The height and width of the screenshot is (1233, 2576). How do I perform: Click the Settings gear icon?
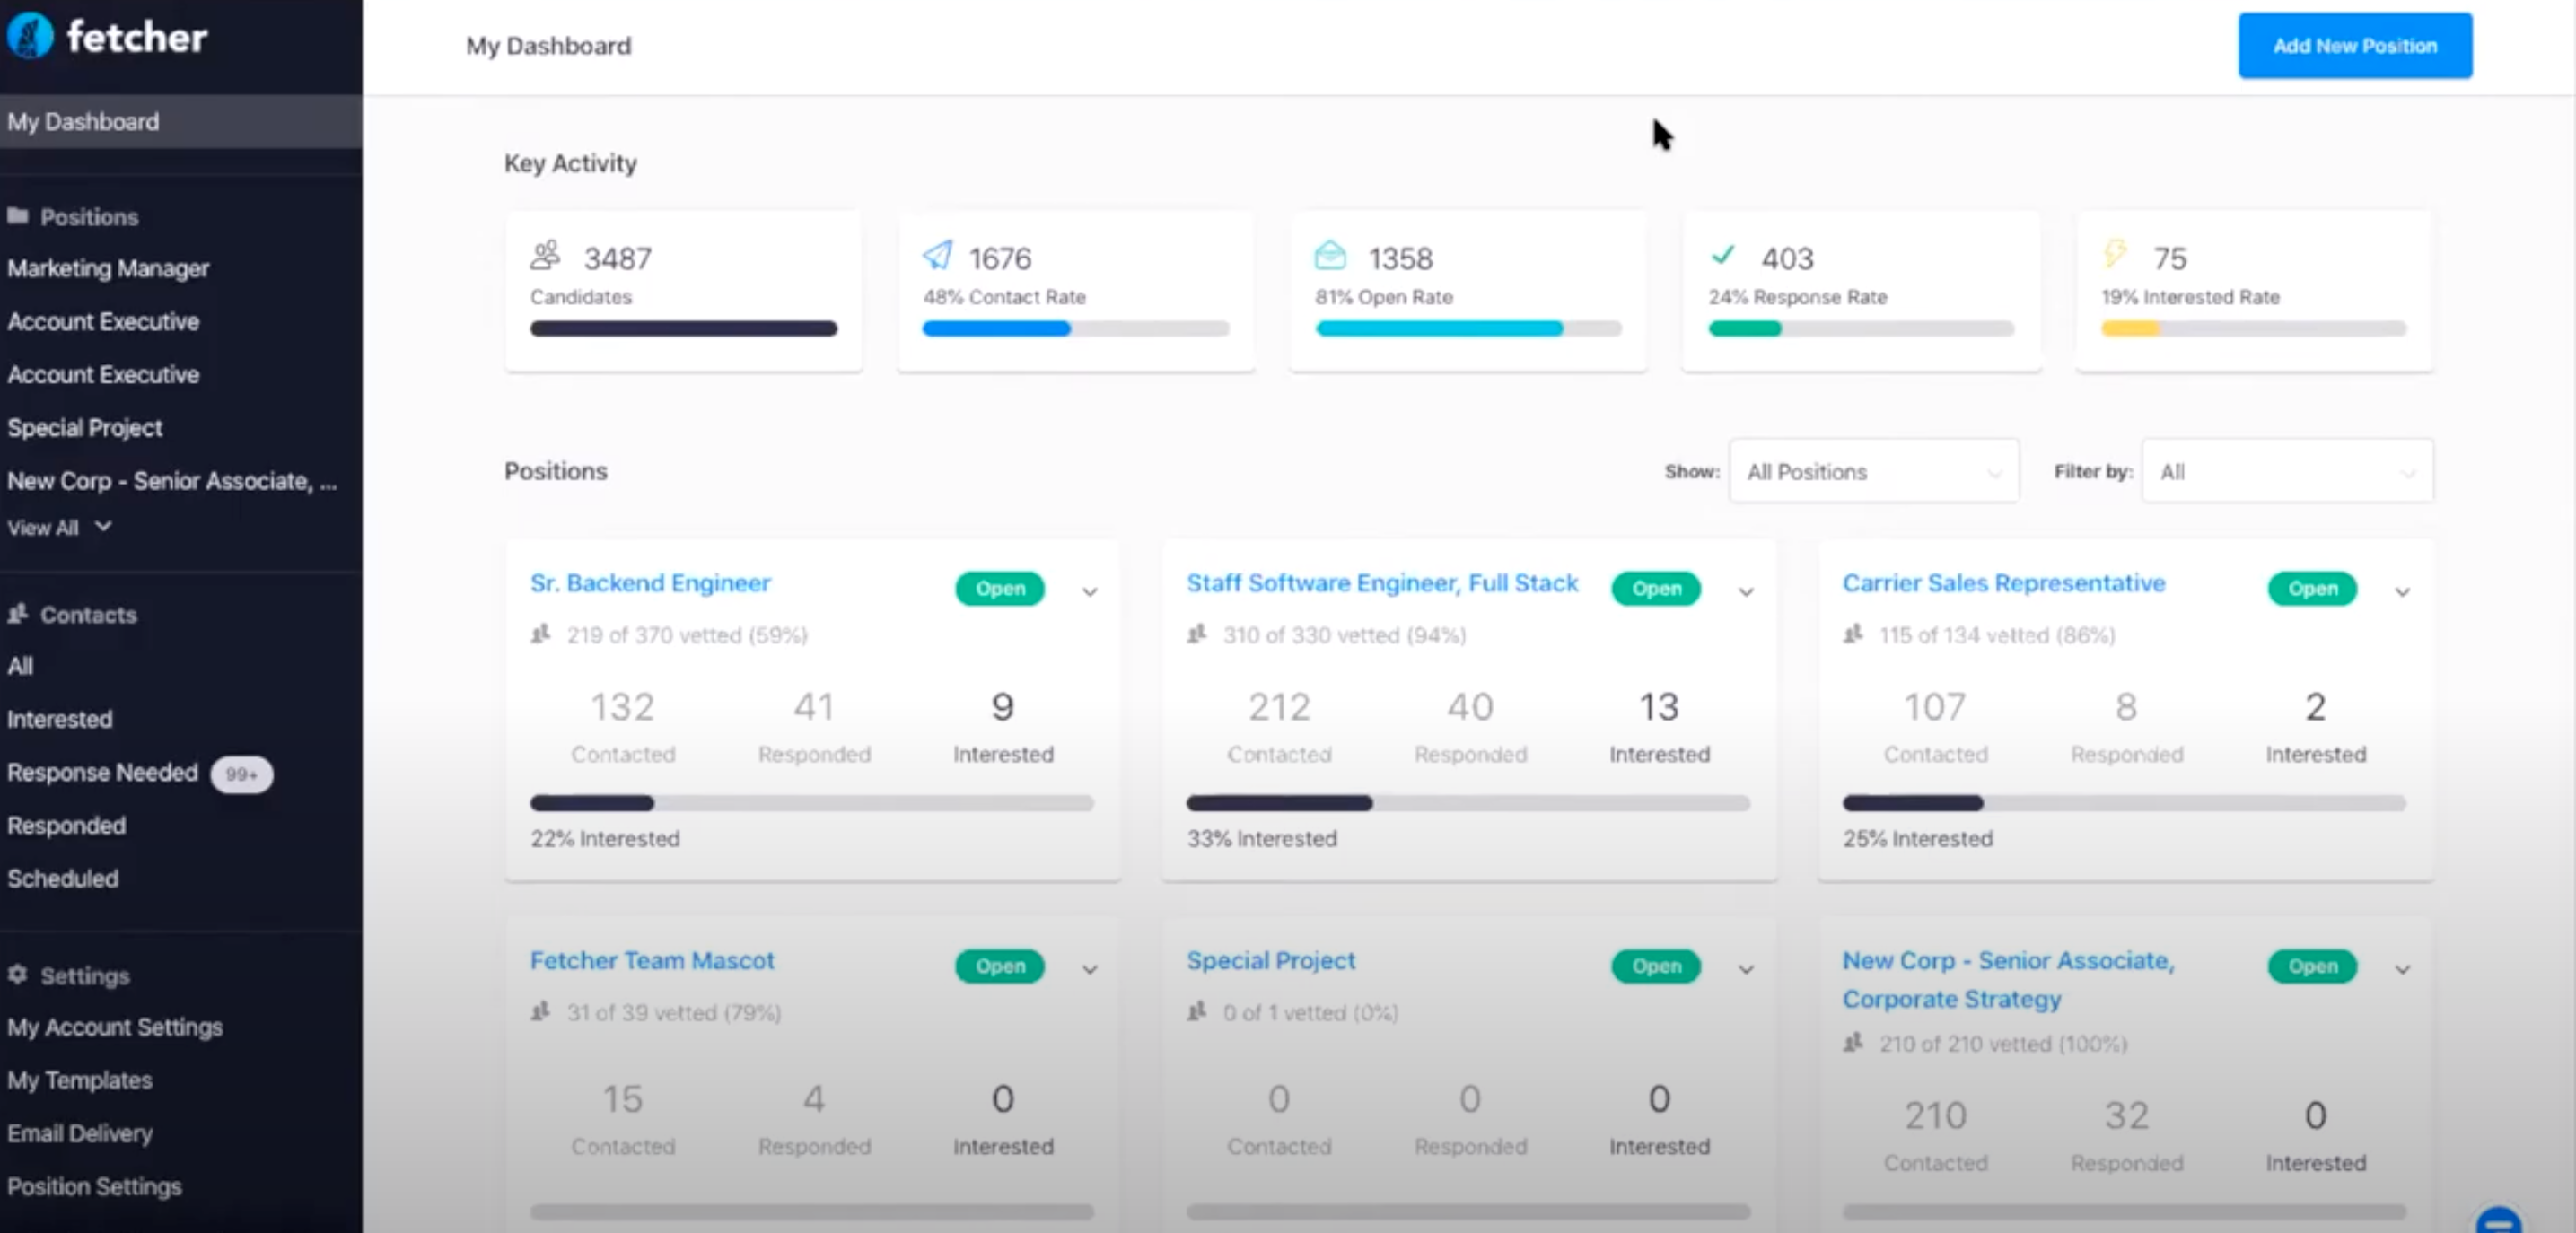pyautogui.click(x=17, y=976)
